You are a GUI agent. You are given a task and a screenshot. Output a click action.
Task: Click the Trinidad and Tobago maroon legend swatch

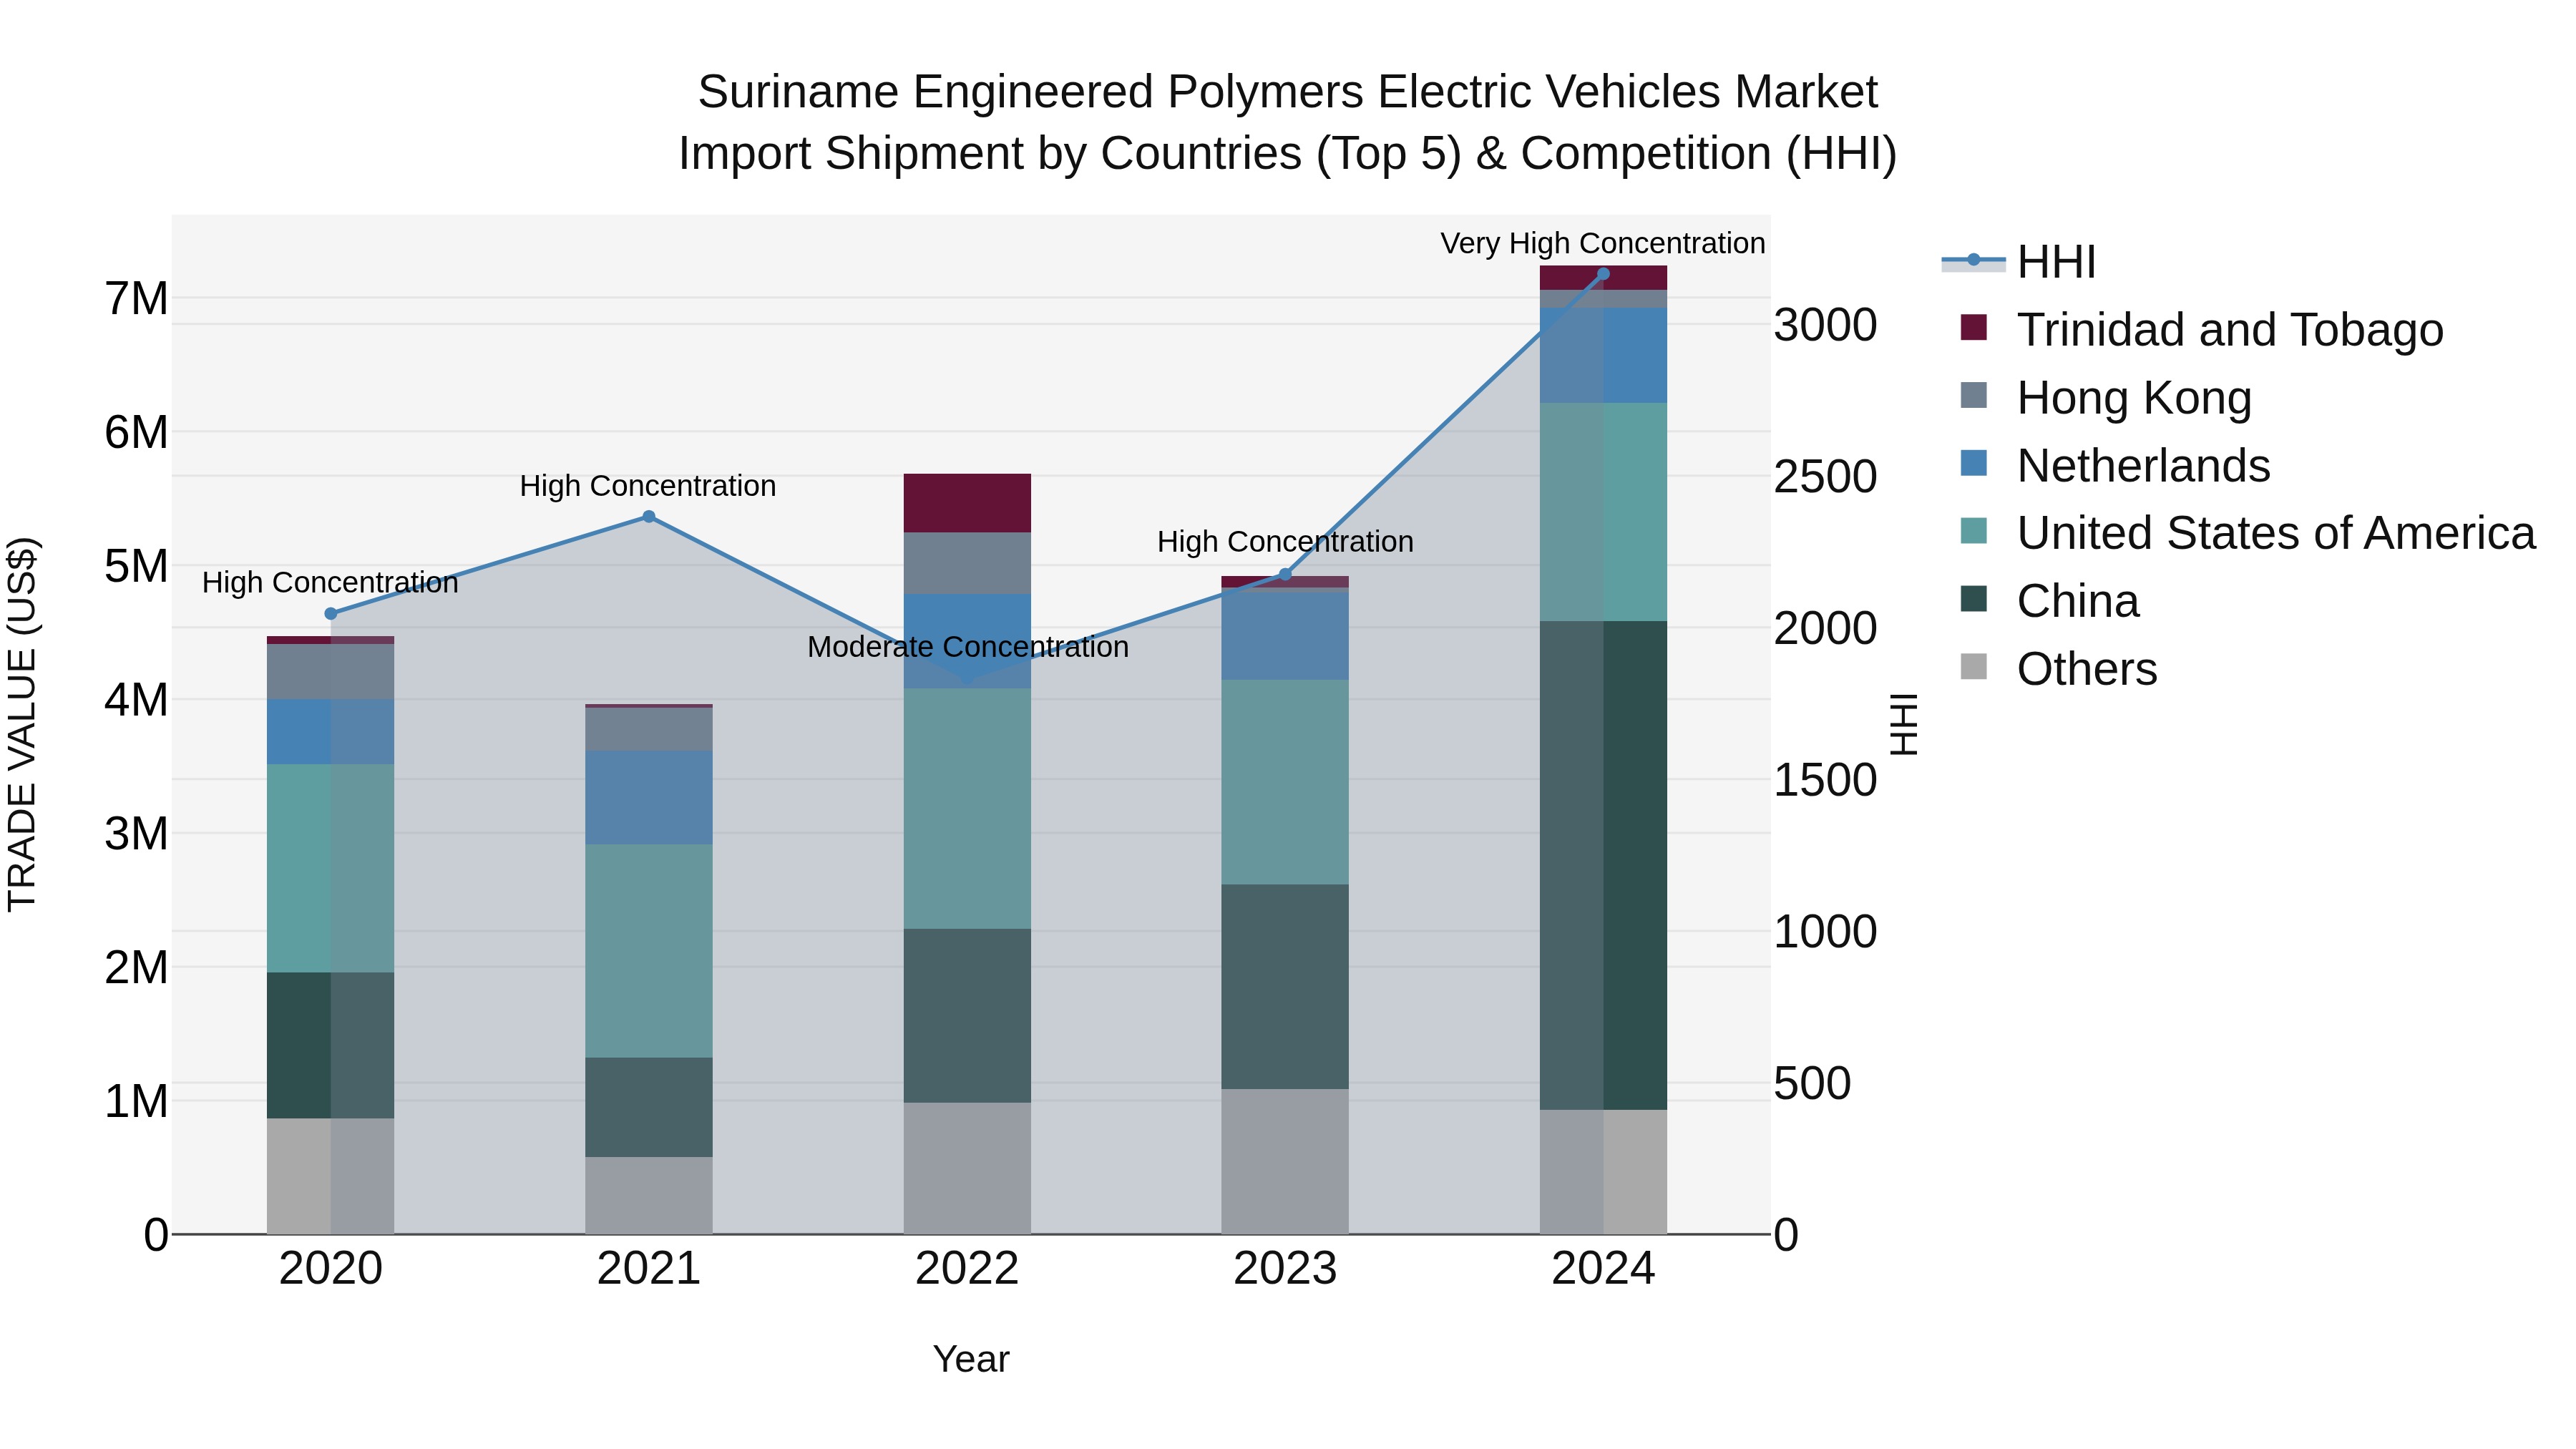(1974, 327)
